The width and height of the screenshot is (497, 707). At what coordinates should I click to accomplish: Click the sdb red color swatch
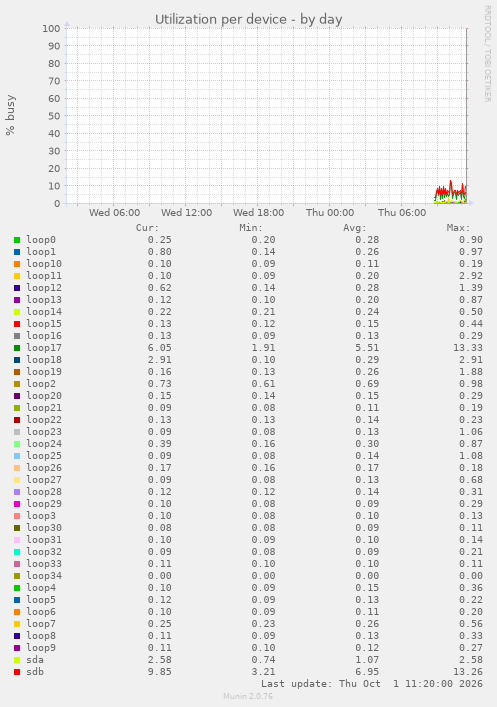(x=17, y=672)
